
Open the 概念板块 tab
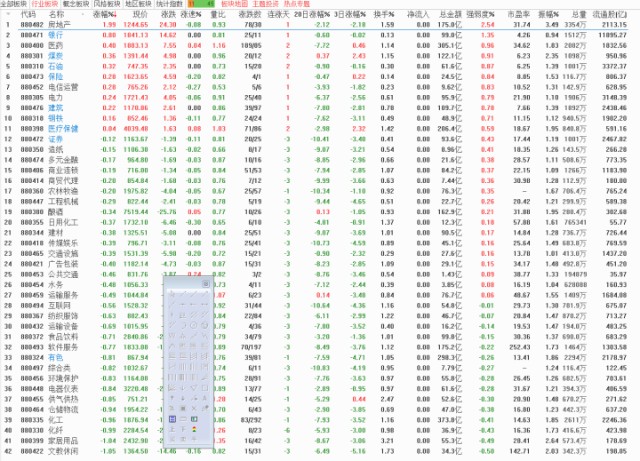[75, 4]
